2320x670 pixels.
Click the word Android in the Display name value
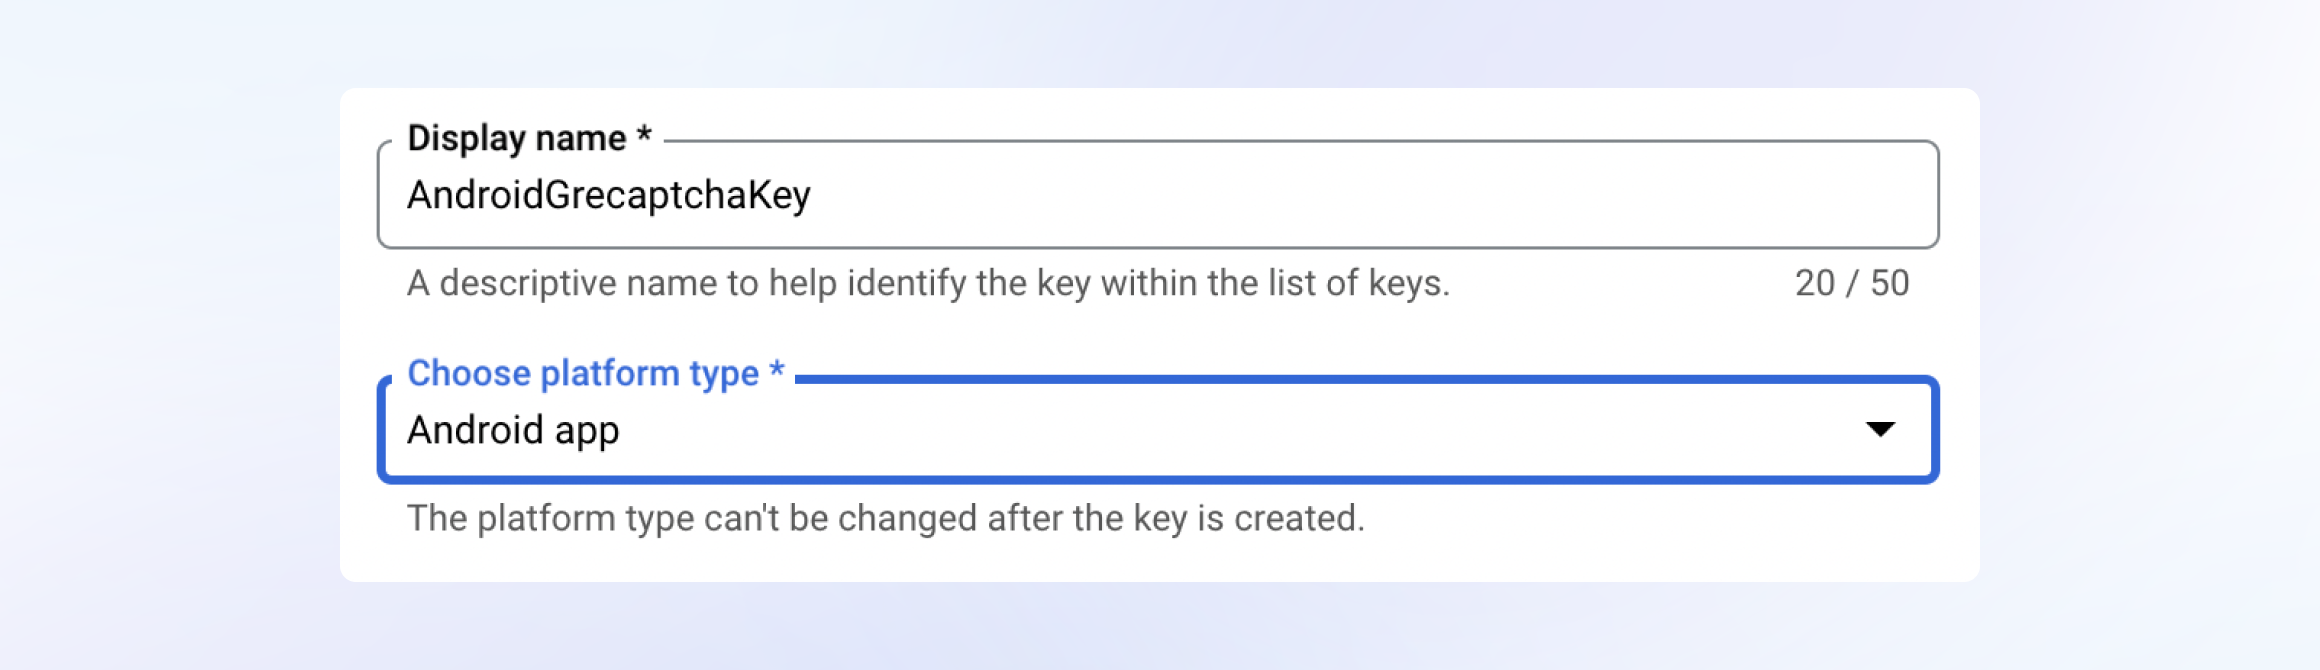[475, 195]
